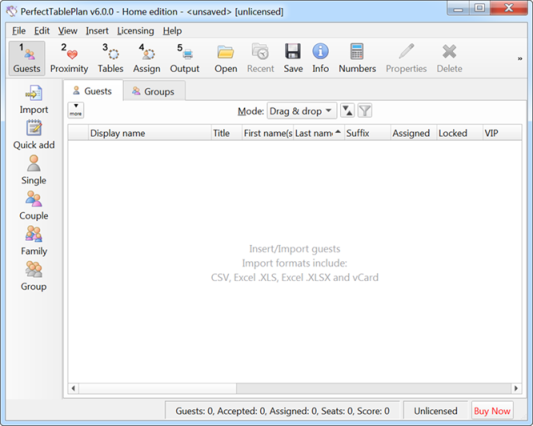The width and height of the screenshot is (533, 426).
Task: Click the sort icon beside Mode dropdown
Action: click(x=347, y=111)
